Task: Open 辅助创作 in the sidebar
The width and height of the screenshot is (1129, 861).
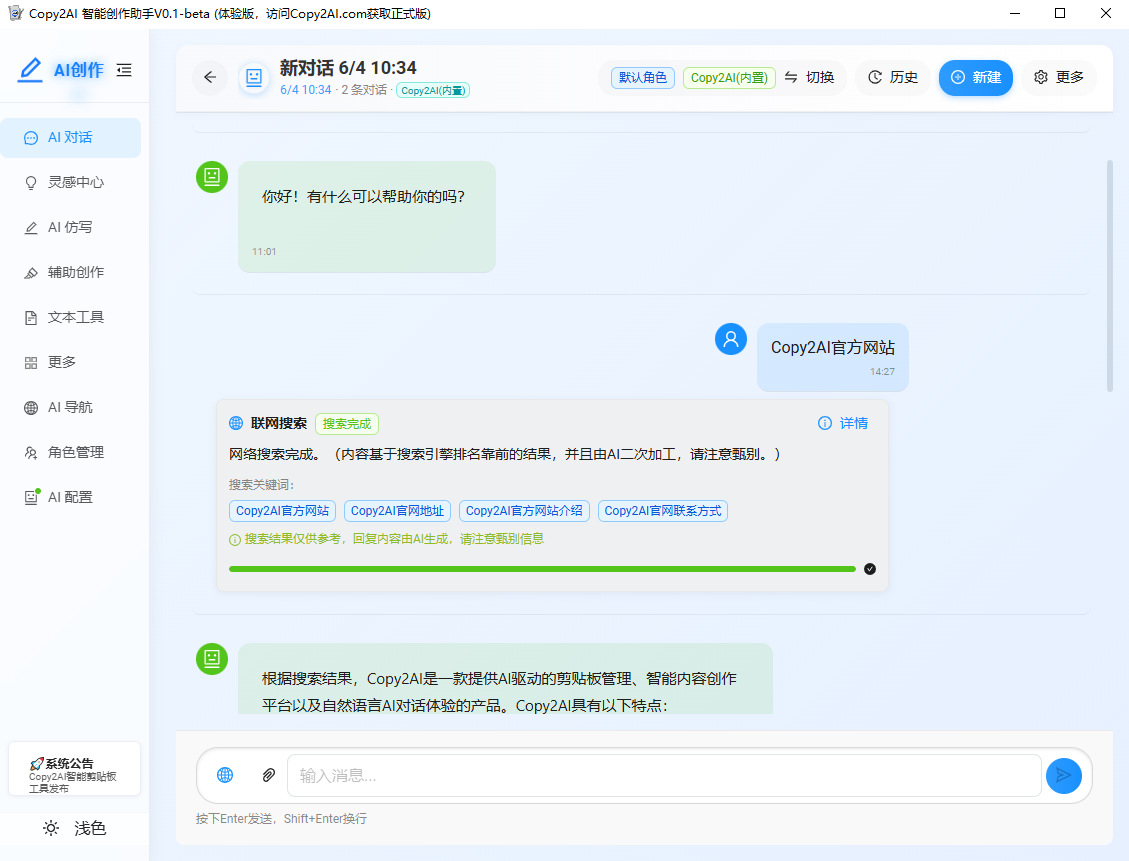Action: click(x=71, y=272)
